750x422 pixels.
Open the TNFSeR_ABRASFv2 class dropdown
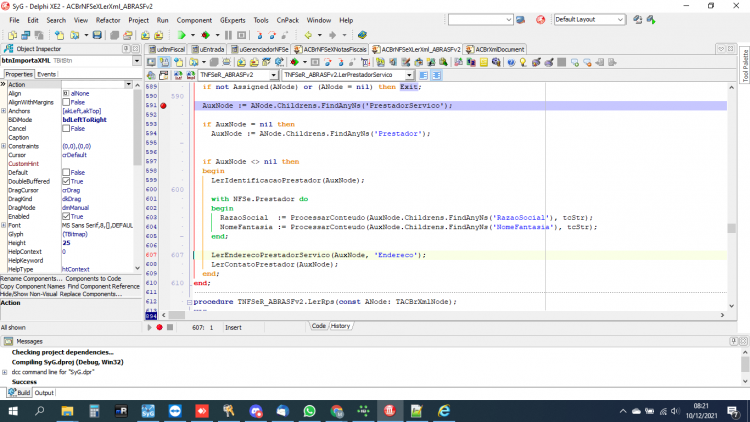(274, 75)
